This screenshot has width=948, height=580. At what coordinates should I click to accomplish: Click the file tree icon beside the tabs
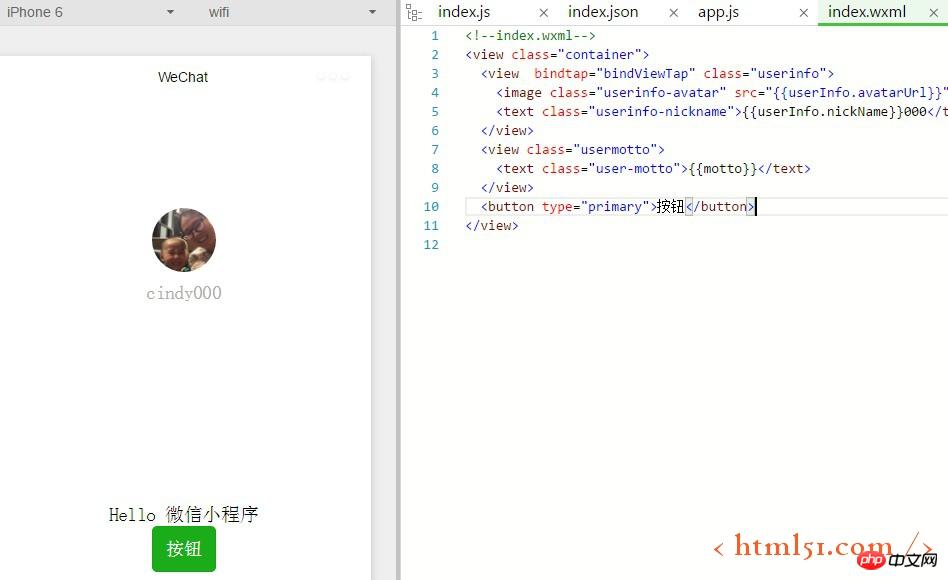pyautogui.click(x=414, y=12)
